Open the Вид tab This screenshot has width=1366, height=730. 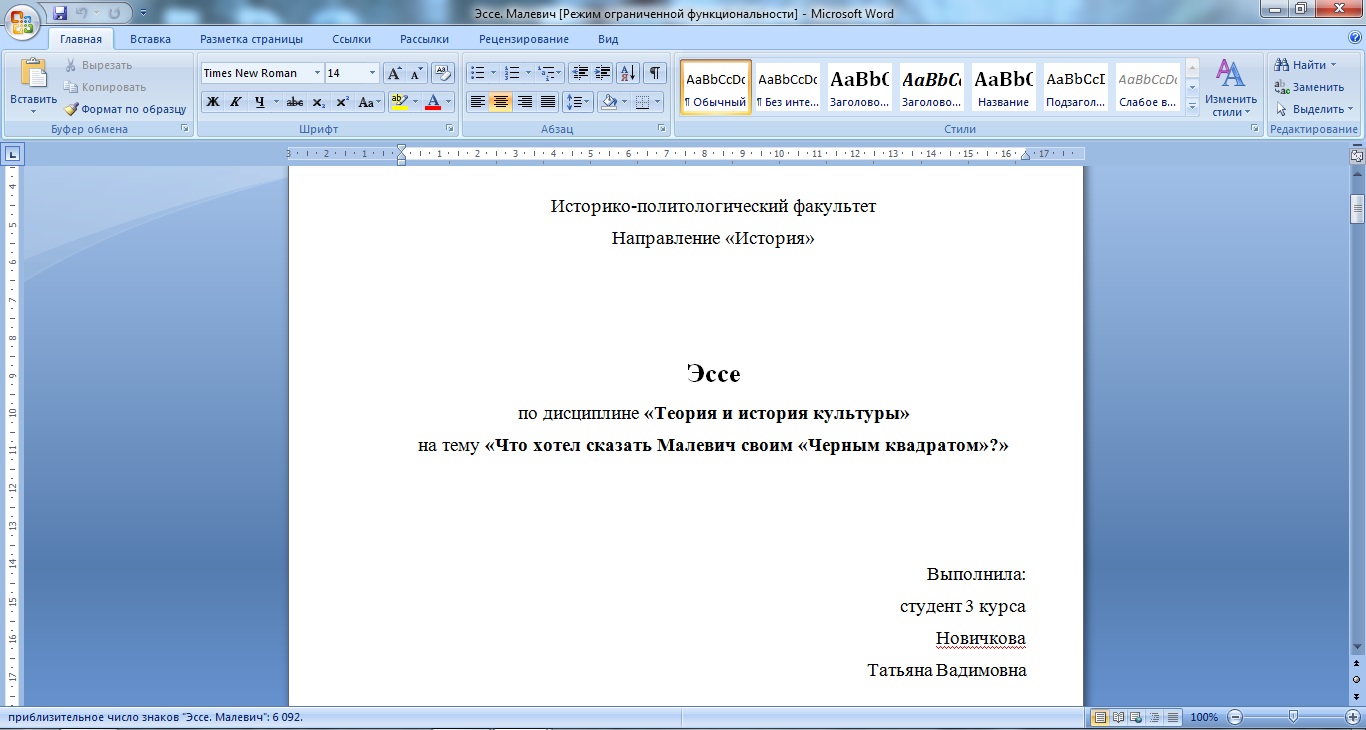(608, 39)
